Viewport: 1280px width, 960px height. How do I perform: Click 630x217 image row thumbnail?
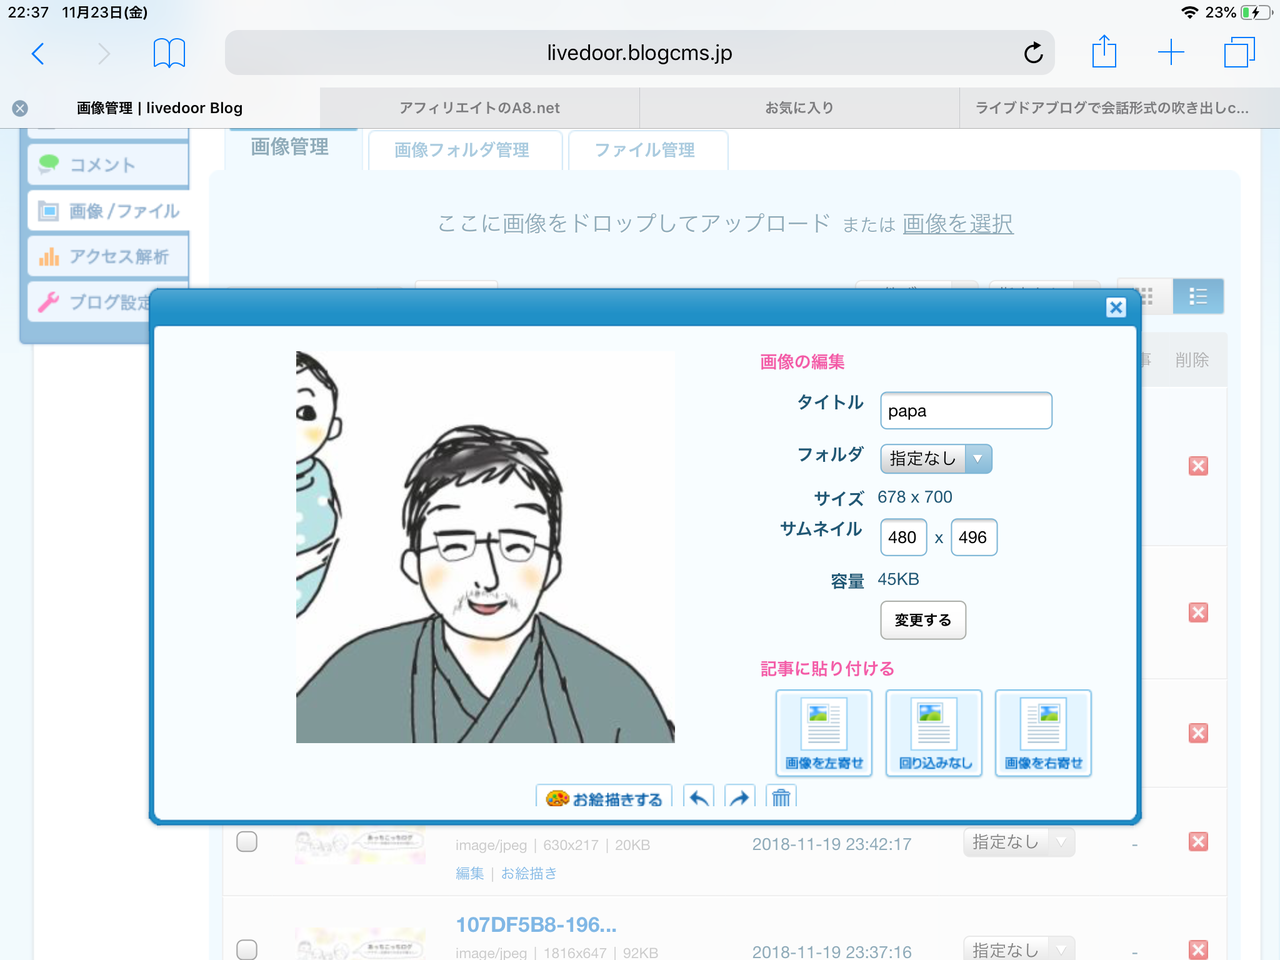point(360,843)
